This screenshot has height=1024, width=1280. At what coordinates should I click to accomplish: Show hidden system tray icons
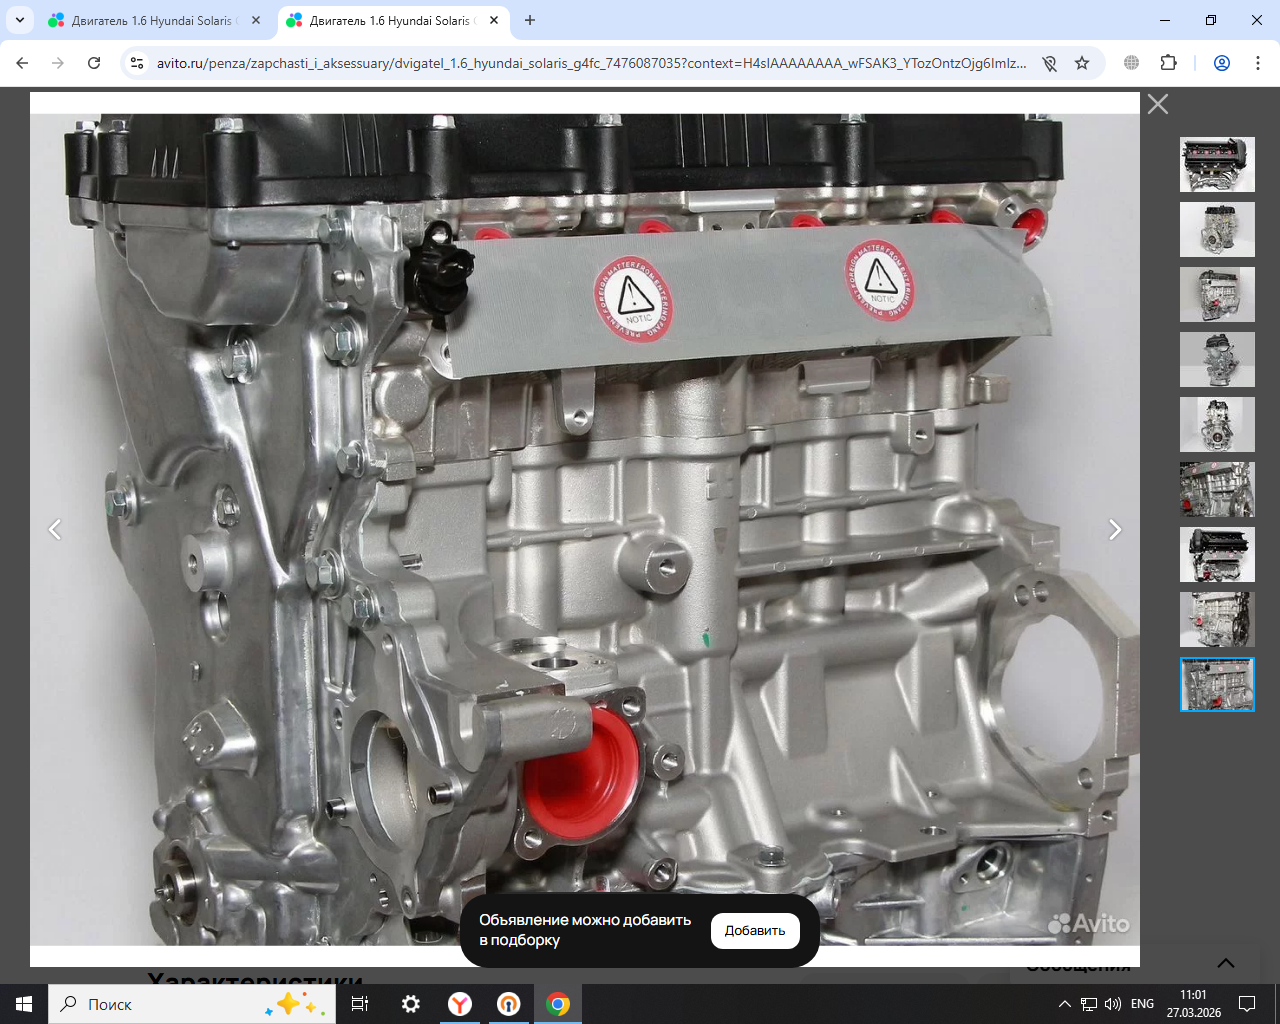click(1064, 1004)
